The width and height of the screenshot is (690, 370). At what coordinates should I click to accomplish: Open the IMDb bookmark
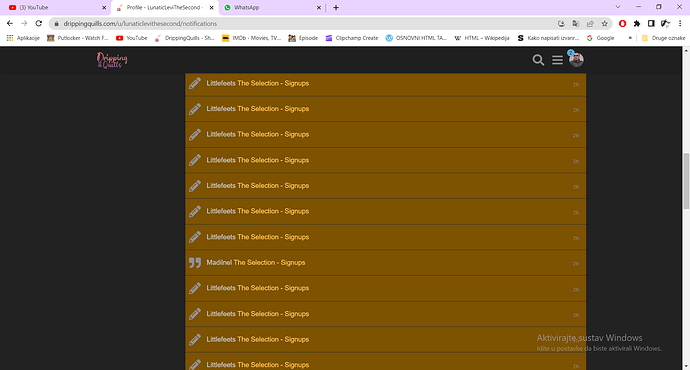point(251,38)
